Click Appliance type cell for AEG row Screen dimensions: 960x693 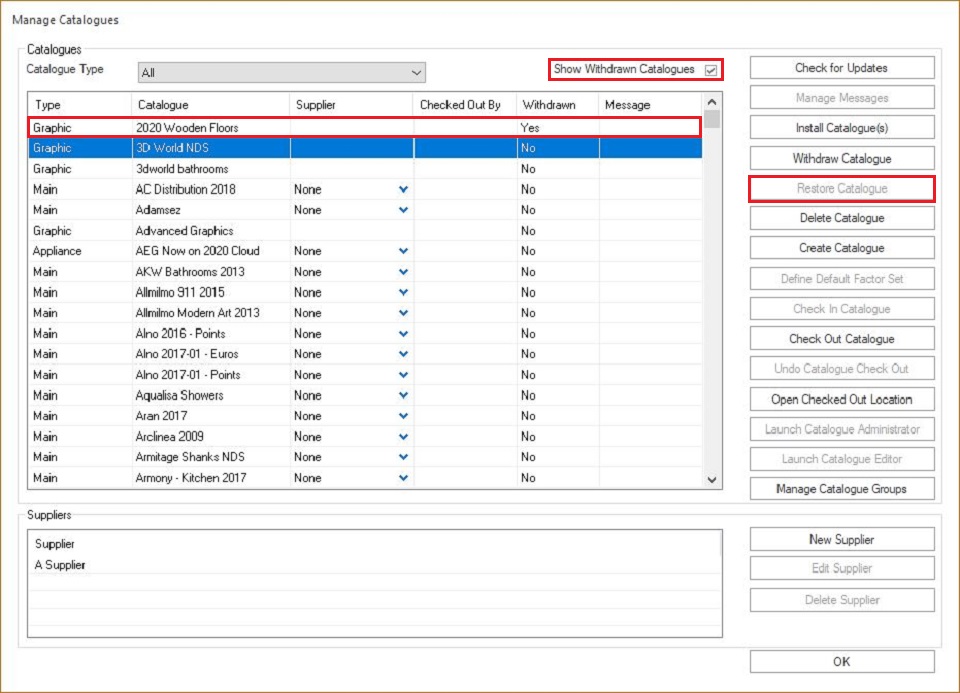click(x=57, y=251)
